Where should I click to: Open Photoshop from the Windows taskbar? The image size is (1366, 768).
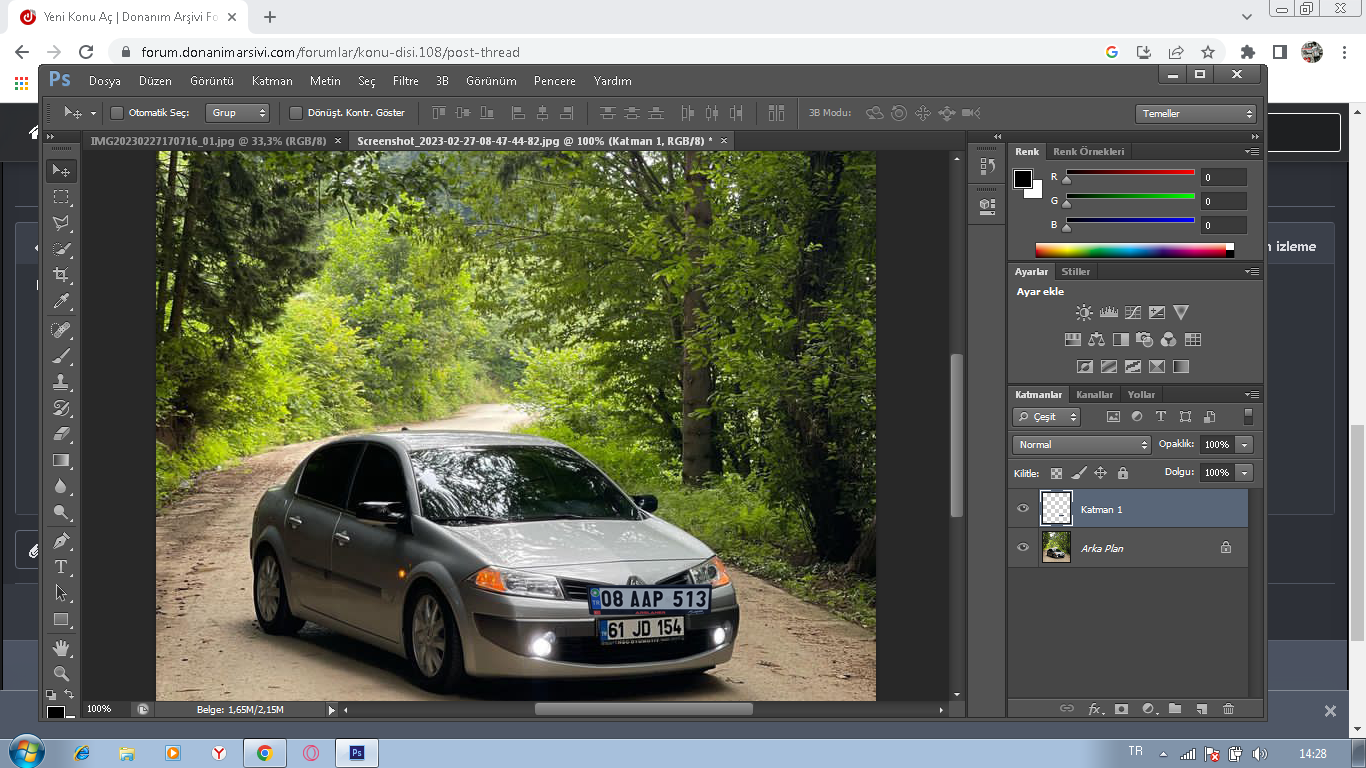(357, 753)
